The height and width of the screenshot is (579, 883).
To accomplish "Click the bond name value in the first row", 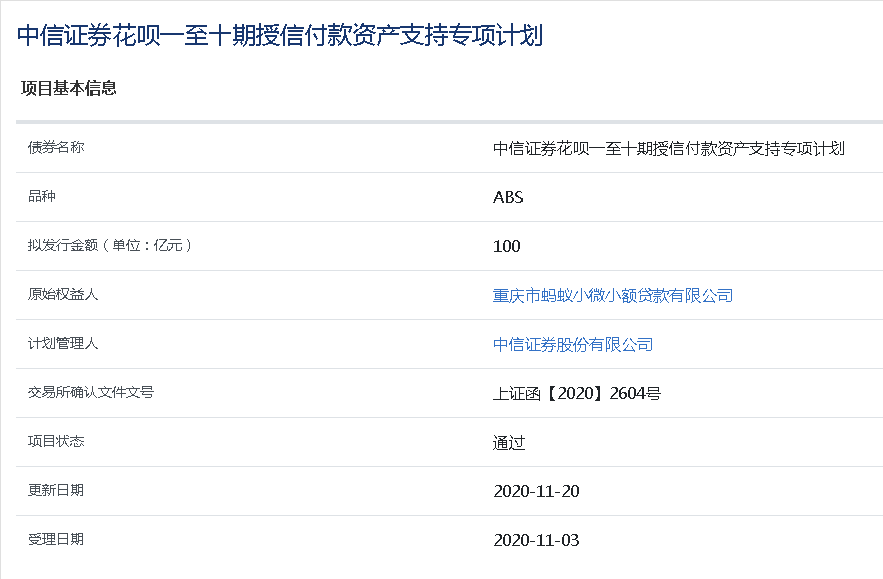I will pyautogui.click(x=668, y=148).
